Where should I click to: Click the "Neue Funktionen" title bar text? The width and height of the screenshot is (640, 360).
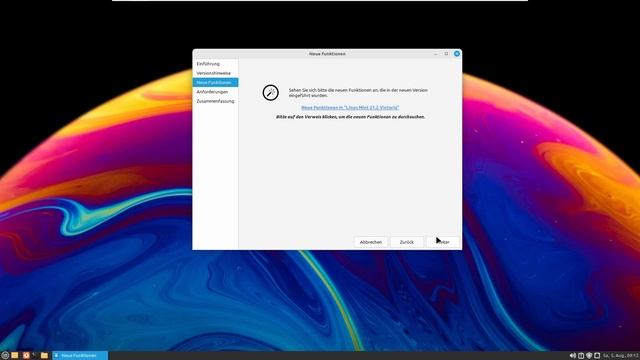click(327, 54)
